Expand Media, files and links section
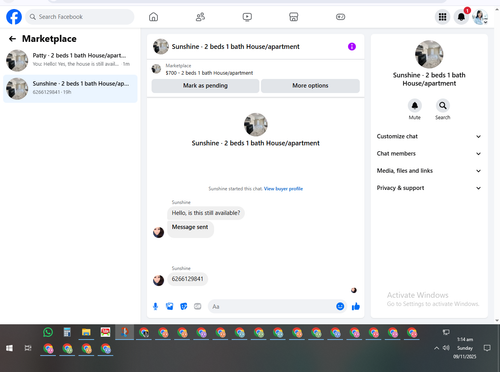Screen dimensions: 500x372 coord(429,171)
